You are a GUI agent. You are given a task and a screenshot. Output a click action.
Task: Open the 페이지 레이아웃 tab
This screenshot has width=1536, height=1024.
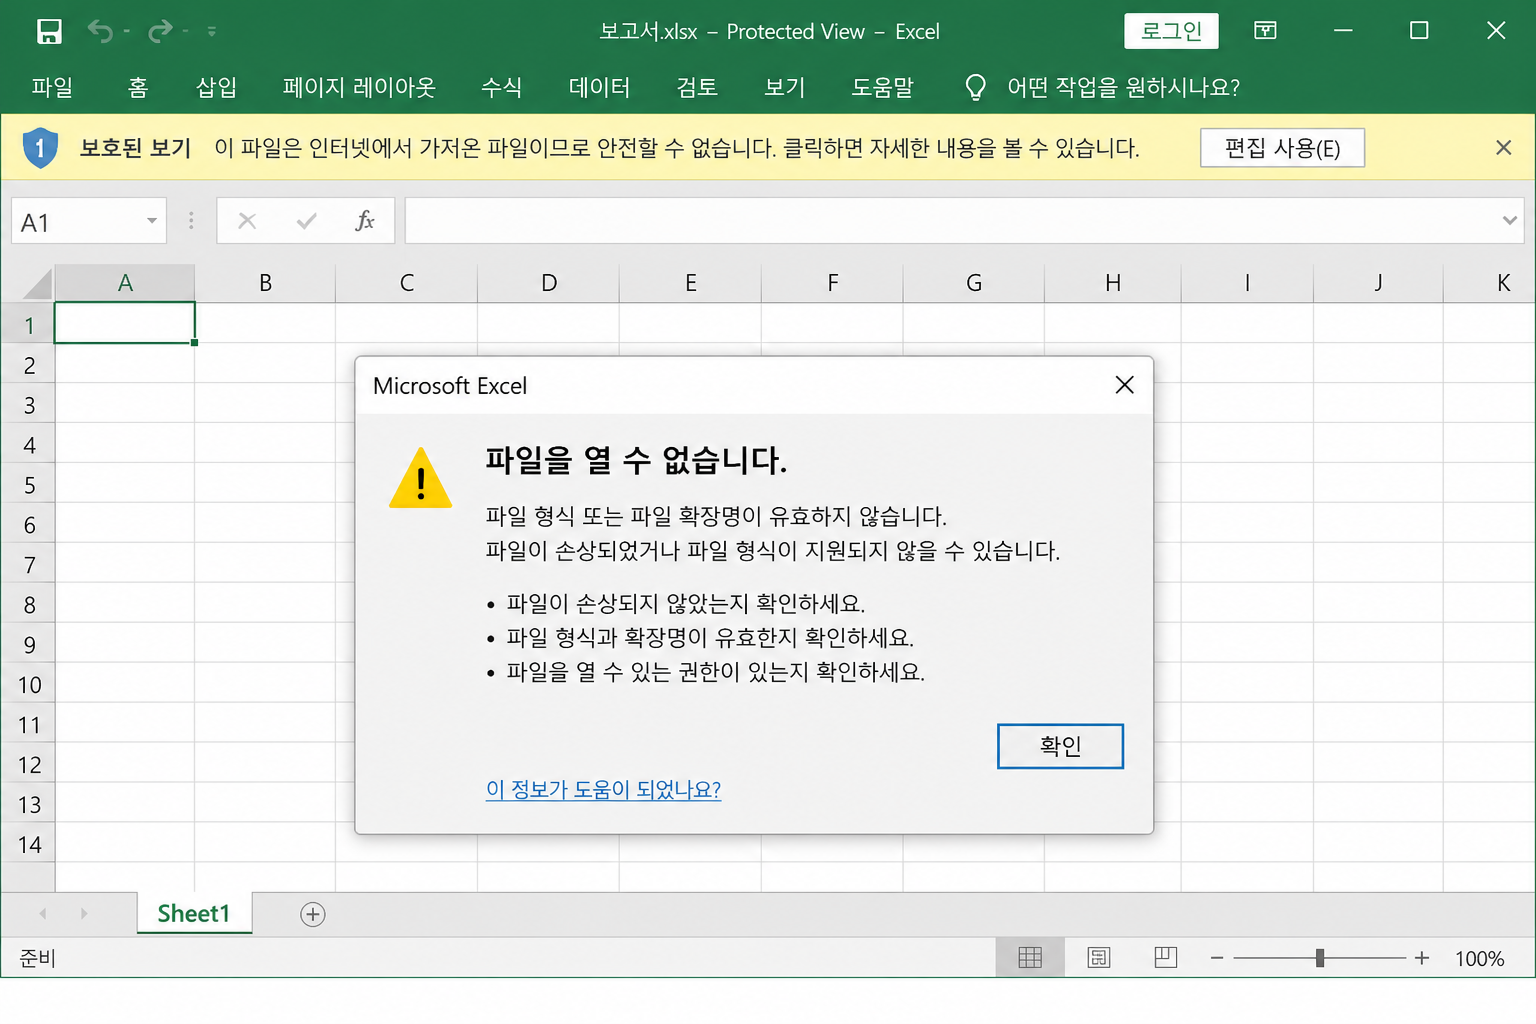pos(359,88)
